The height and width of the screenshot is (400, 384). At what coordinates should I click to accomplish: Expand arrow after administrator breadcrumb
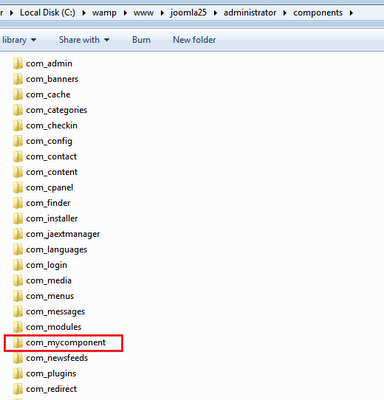[285, 13]
